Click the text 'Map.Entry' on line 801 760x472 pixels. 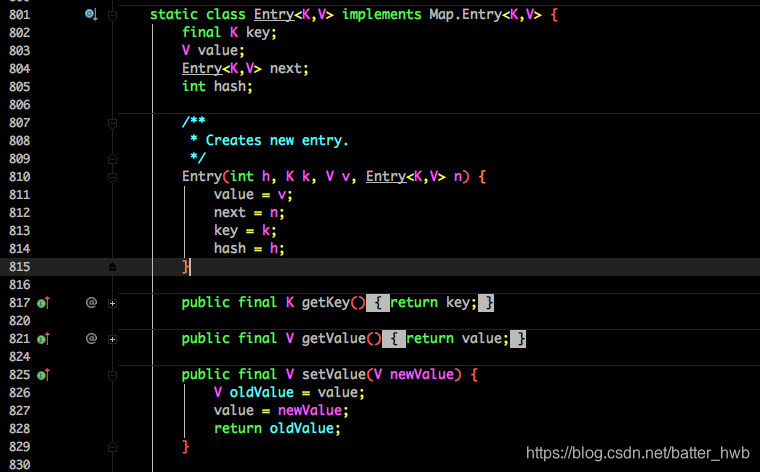point(465,15)
